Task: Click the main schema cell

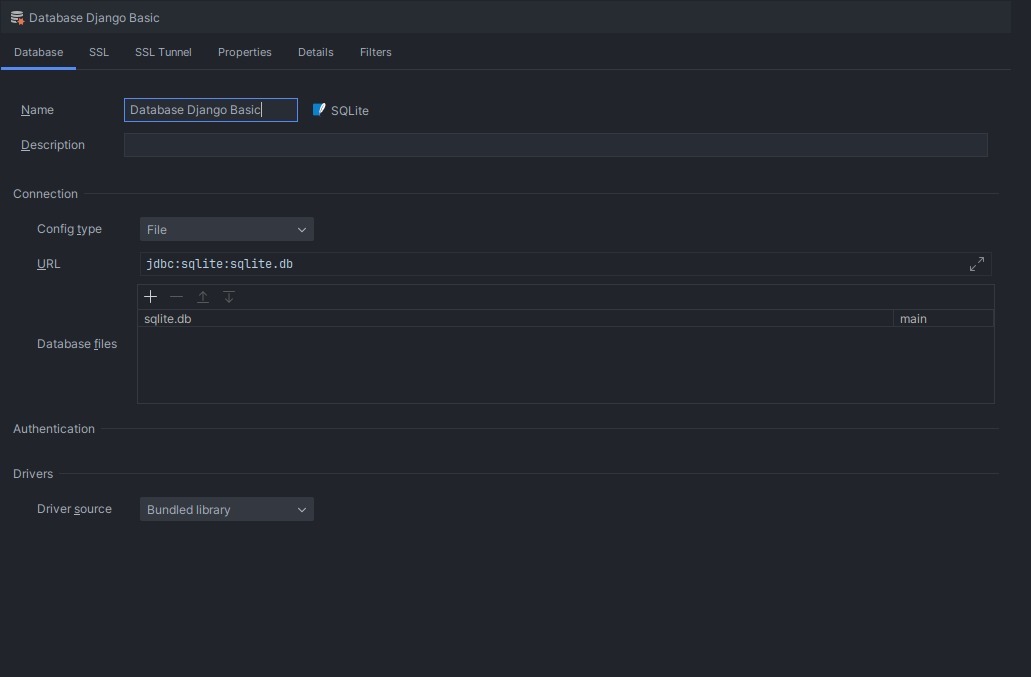Action: 944,319
